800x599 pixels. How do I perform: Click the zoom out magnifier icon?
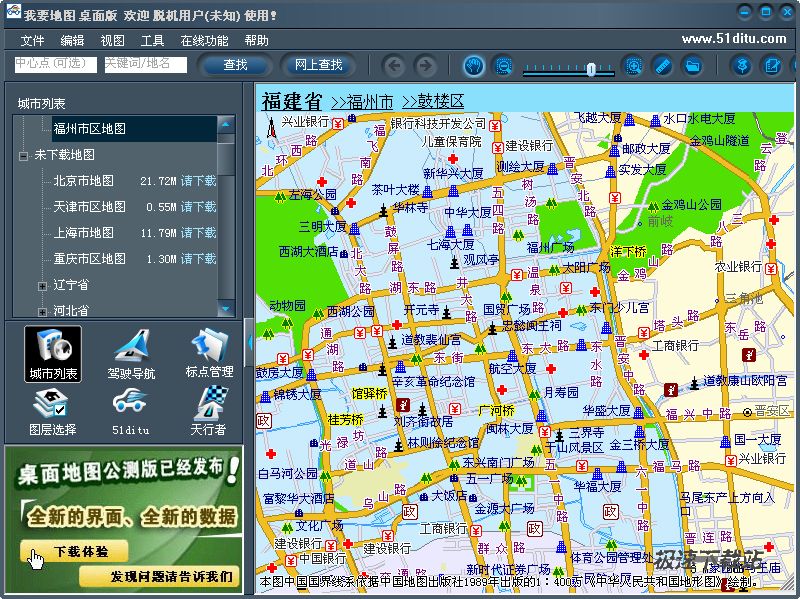tap(504, 66)
